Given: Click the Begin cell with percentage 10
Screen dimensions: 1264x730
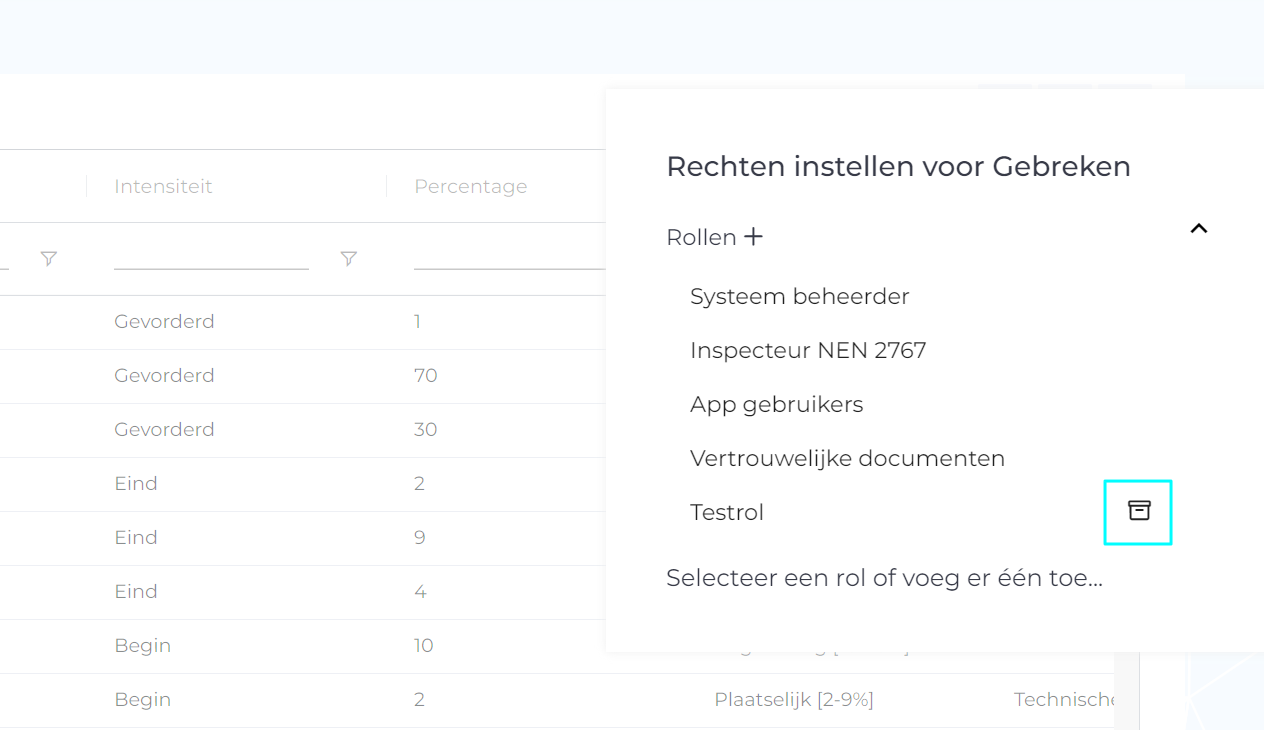Looking at the screenshot, I should pos(143,645).
